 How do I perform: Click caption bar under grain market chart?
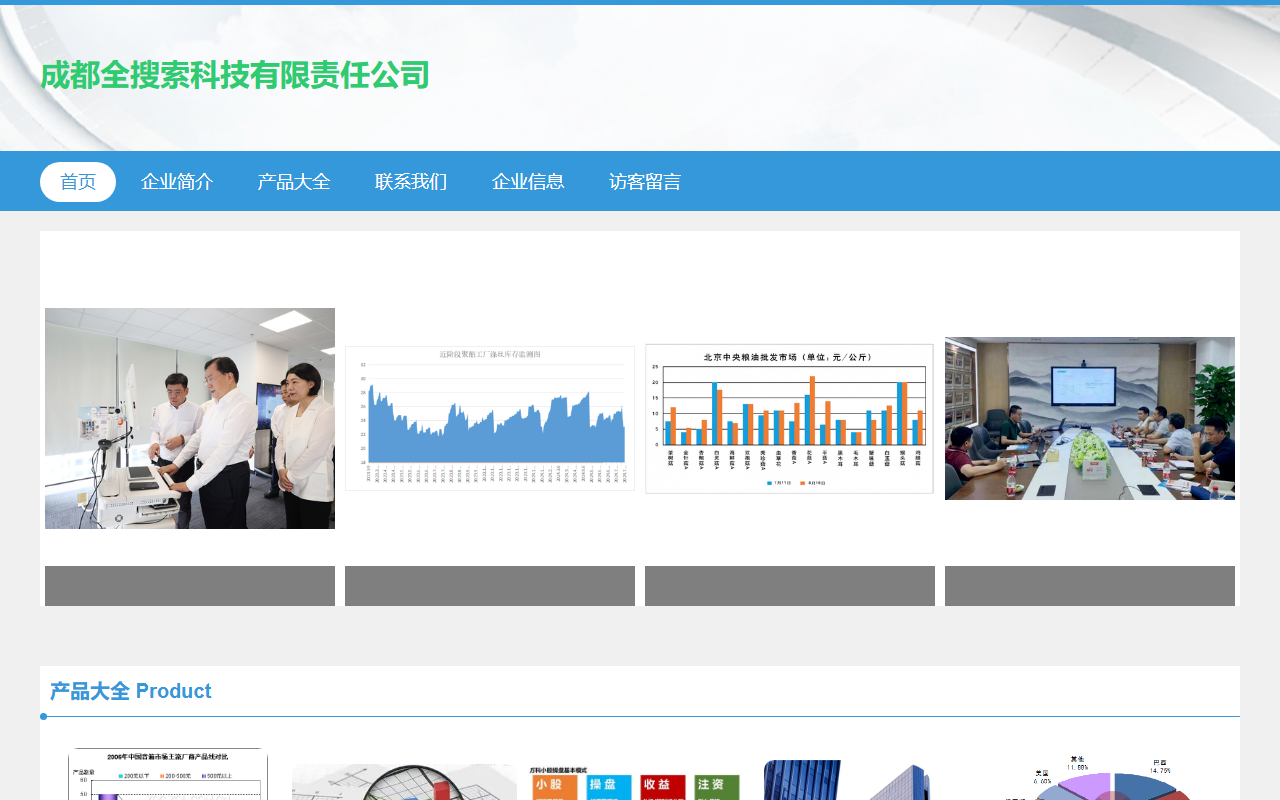(790, 586)
